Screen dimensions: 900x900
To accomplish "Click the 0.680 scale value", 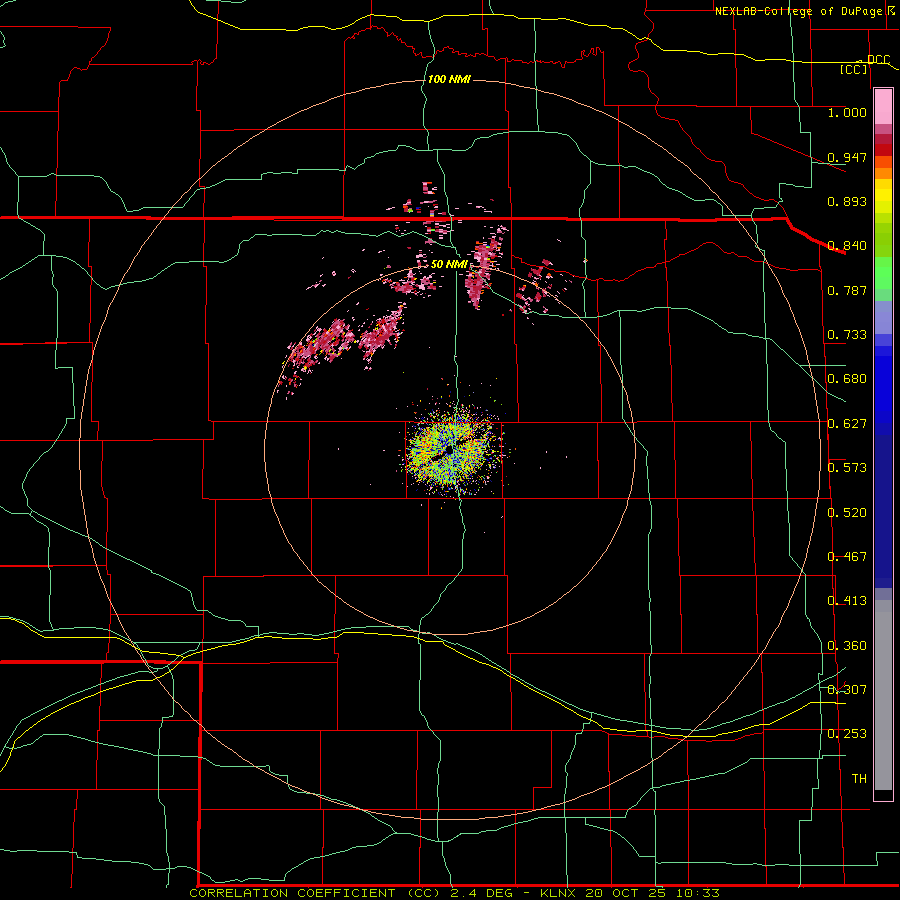I will point(847,379).
